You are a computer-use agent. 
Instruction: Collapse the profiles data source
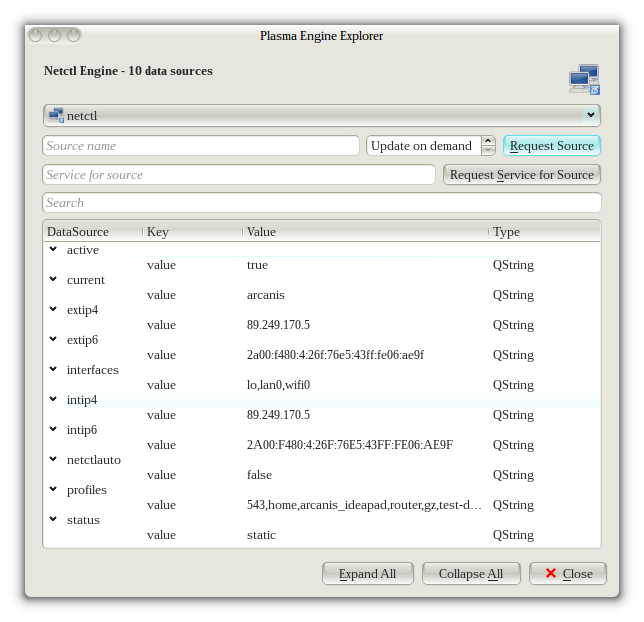pyautogui.click(x=53, y=490)
